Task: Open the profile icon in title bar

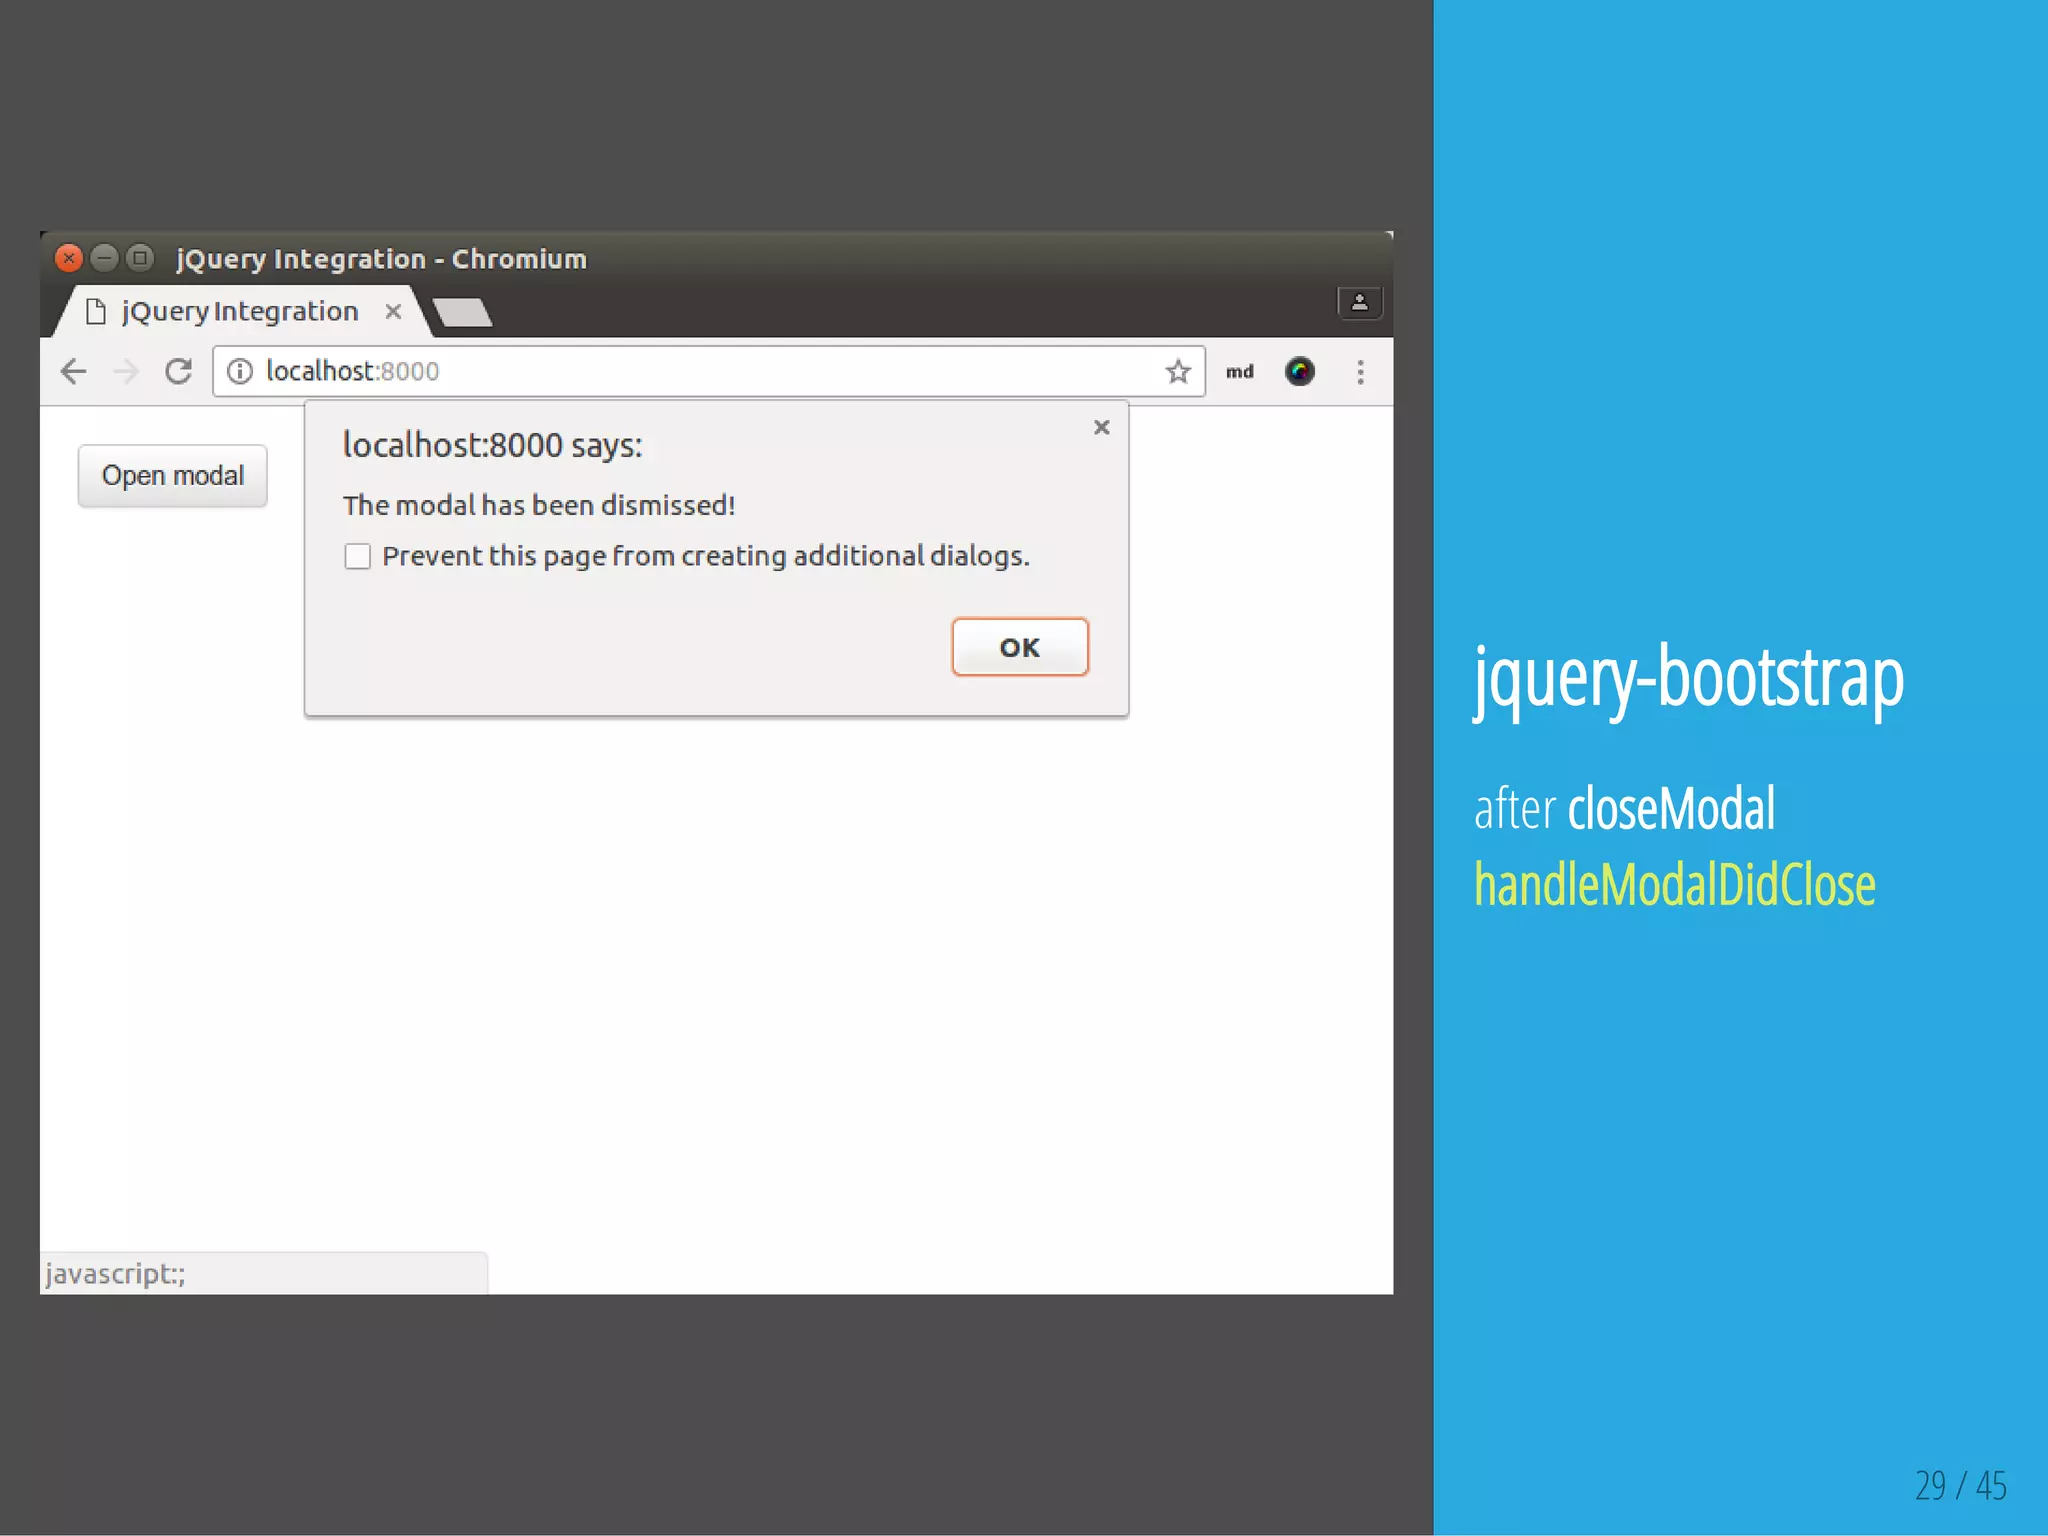Action: click(1360, 302)
